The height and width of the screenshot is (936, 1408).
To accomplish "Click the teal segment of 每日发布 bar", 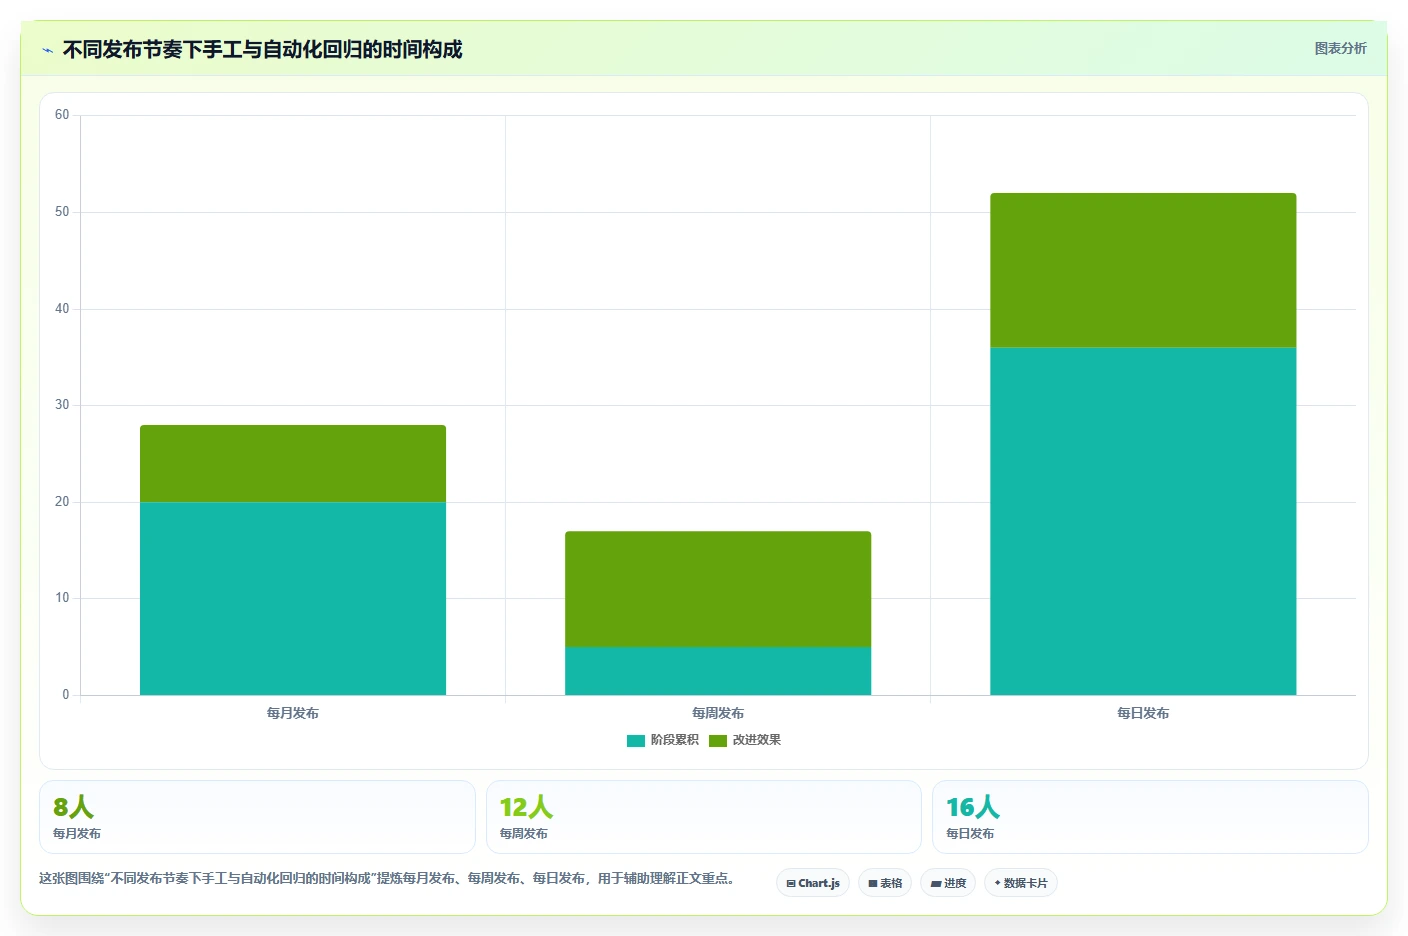I will (1143, 521).
